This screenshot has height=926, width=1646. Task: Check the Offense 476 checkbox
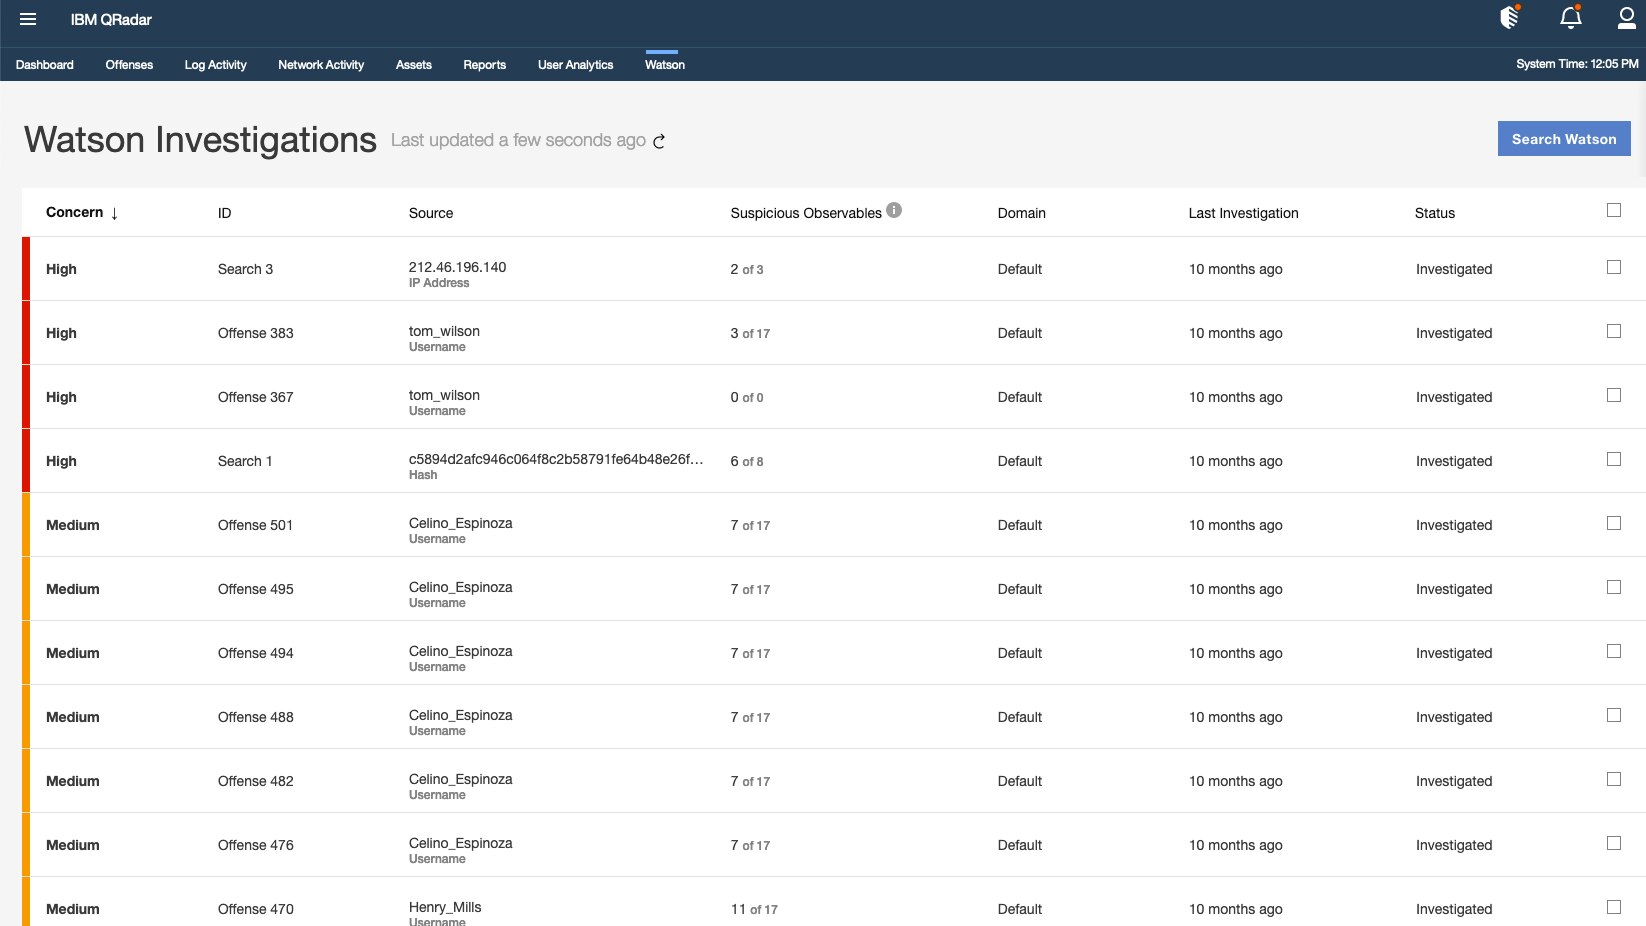1614,843
